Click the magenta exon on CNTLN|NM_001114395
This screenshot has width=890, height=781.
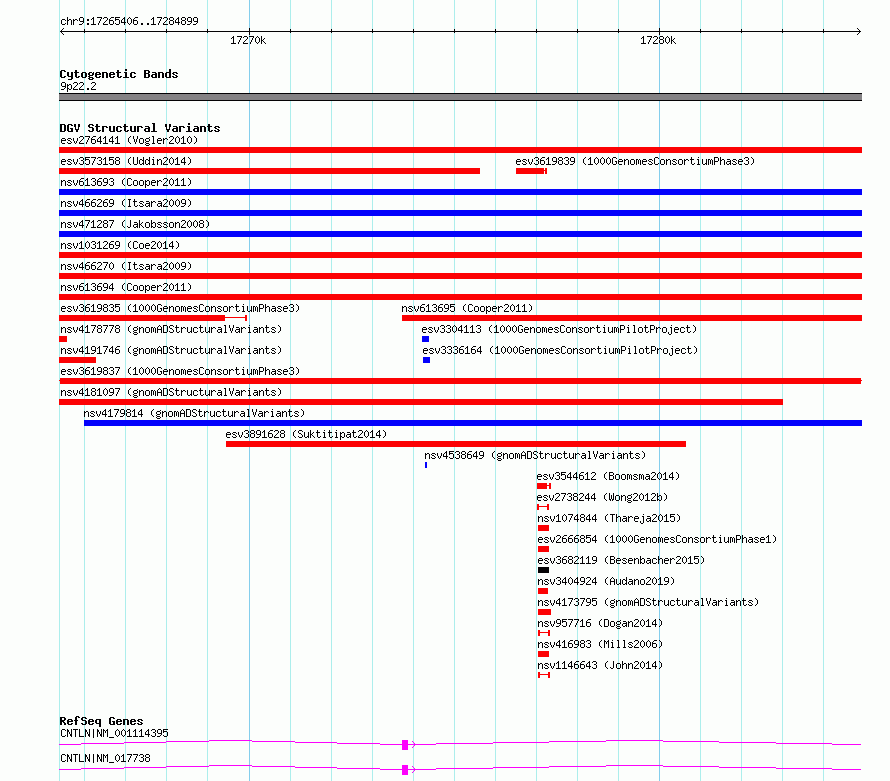pyautogui.click(x=405, y=745)
